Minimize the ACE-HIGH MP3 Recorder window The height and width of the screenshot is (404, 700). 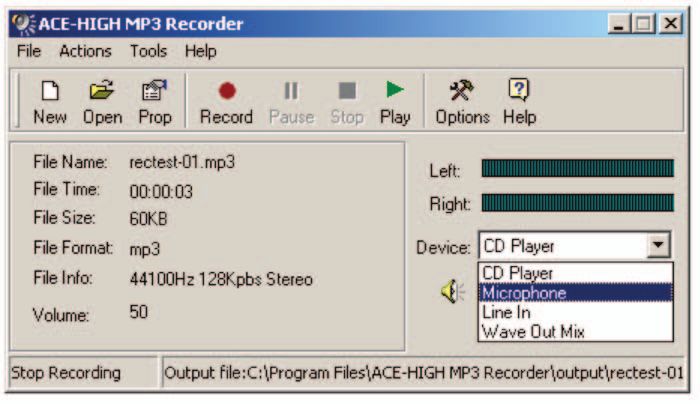[x=619, y=23]
